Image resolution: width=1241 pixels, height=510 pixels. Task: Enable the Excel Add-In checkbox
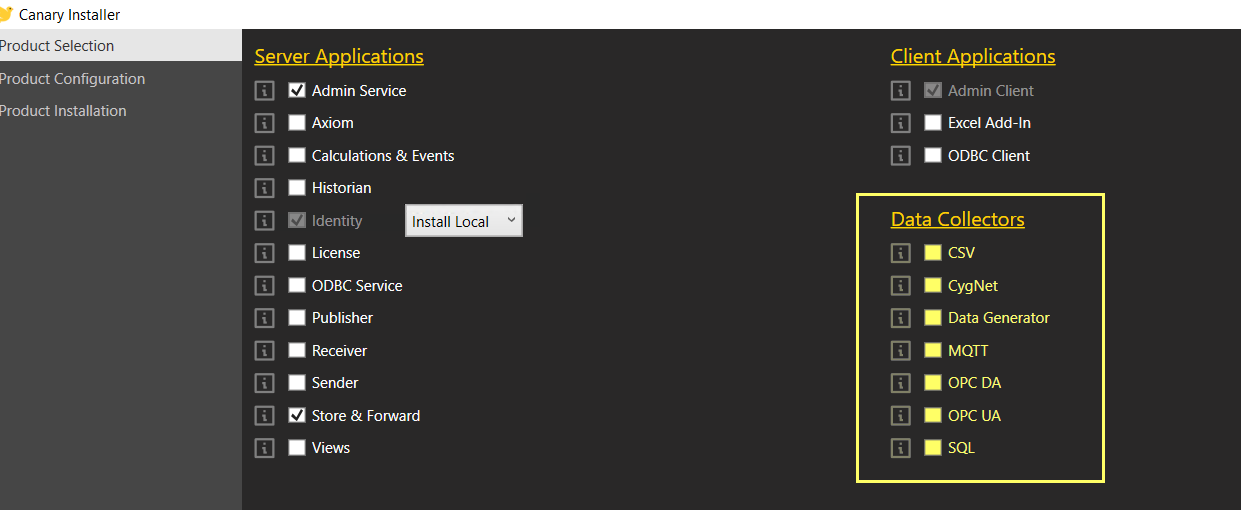coord(933,123)
